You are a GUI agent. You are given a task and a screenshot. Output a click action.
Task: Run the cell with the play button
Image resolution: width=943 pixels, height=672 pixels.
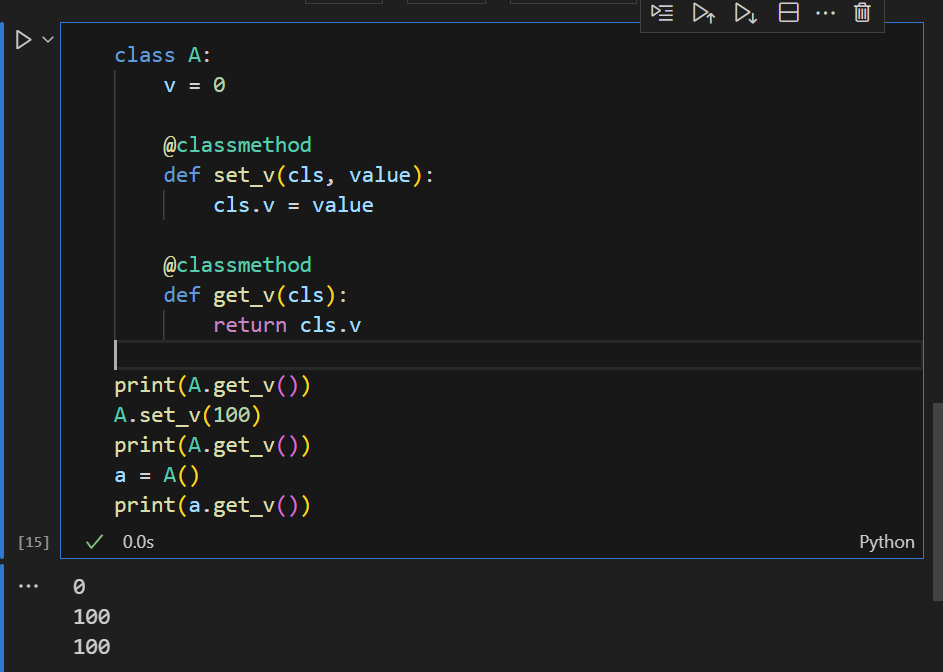(23, 40)
